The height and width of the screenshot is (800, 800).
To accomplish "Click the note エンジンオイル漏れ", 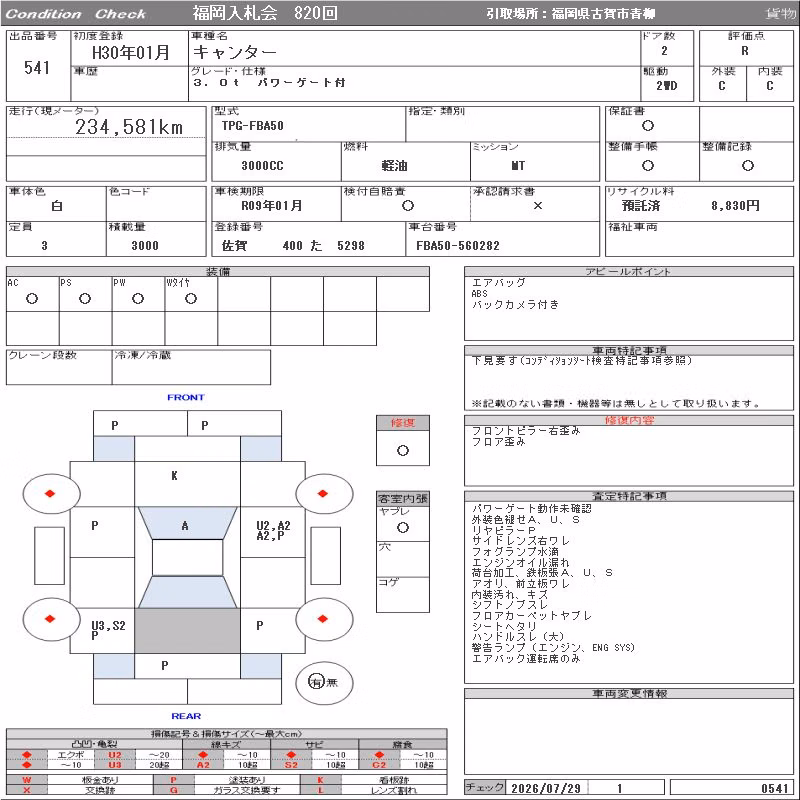I will click(520, 562).
